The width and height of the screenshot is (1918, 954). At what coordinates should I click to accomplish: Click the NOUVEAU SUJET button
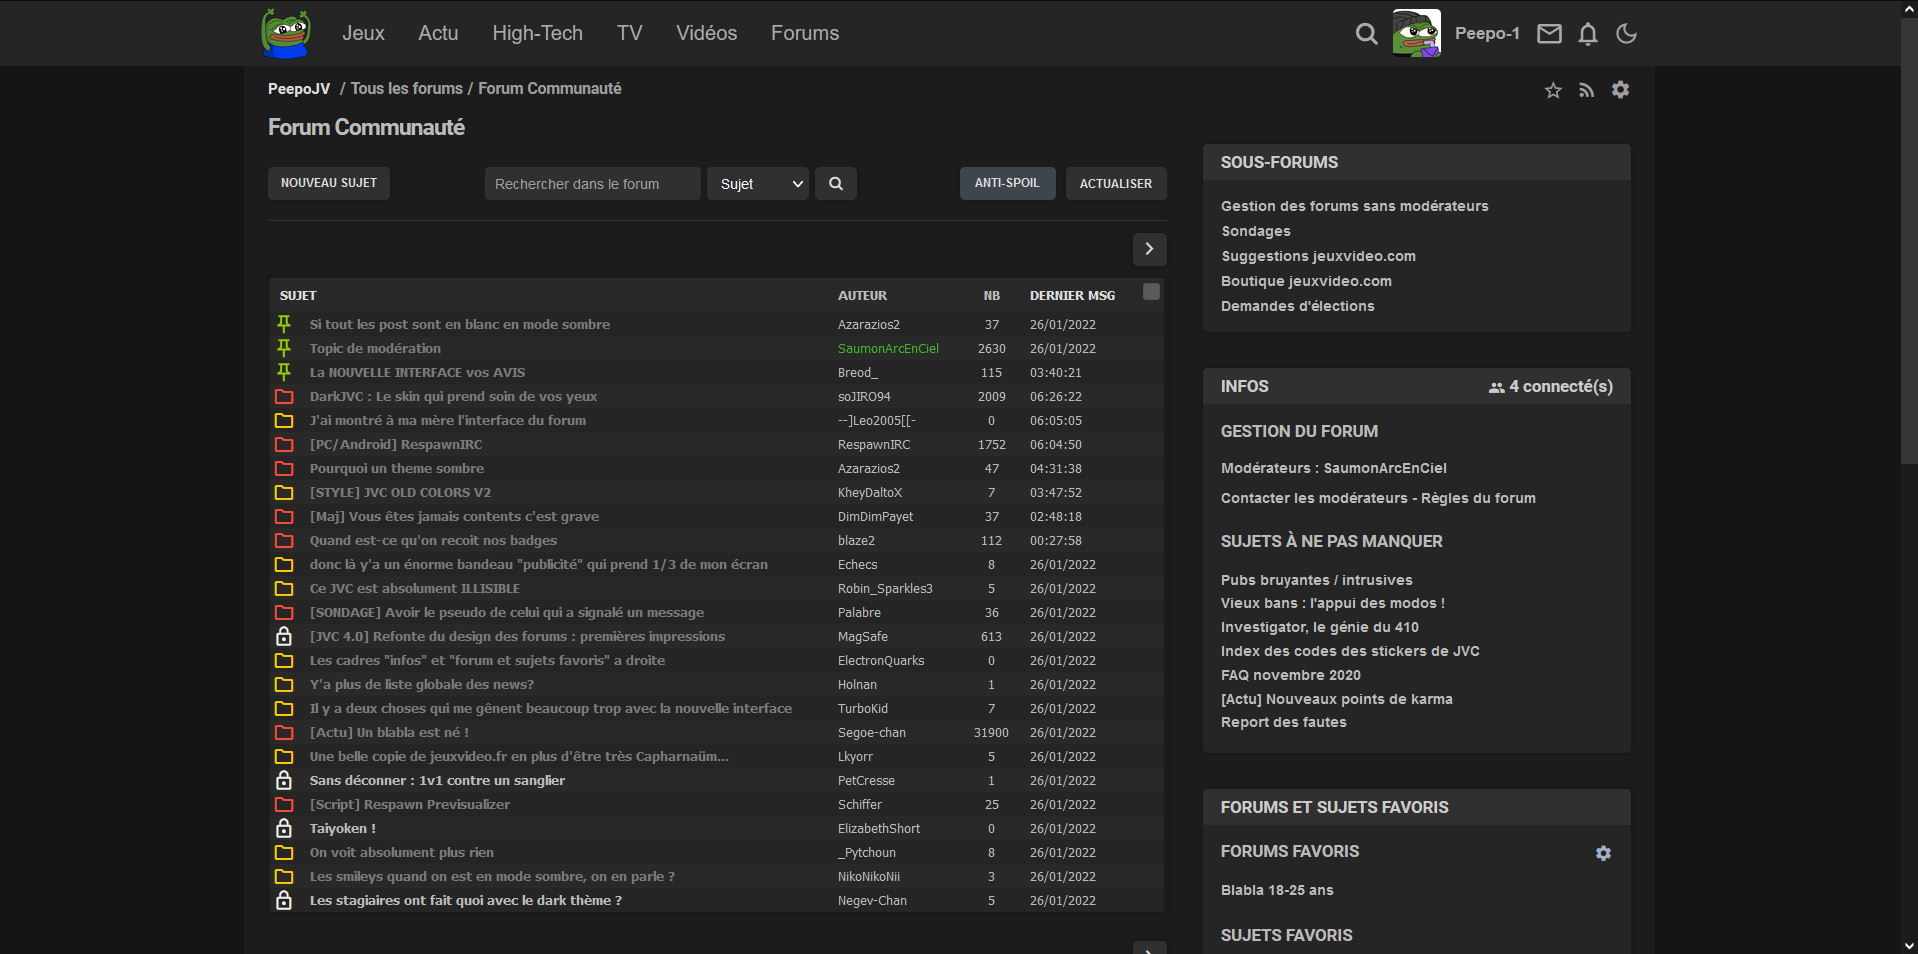pos(329,184)
